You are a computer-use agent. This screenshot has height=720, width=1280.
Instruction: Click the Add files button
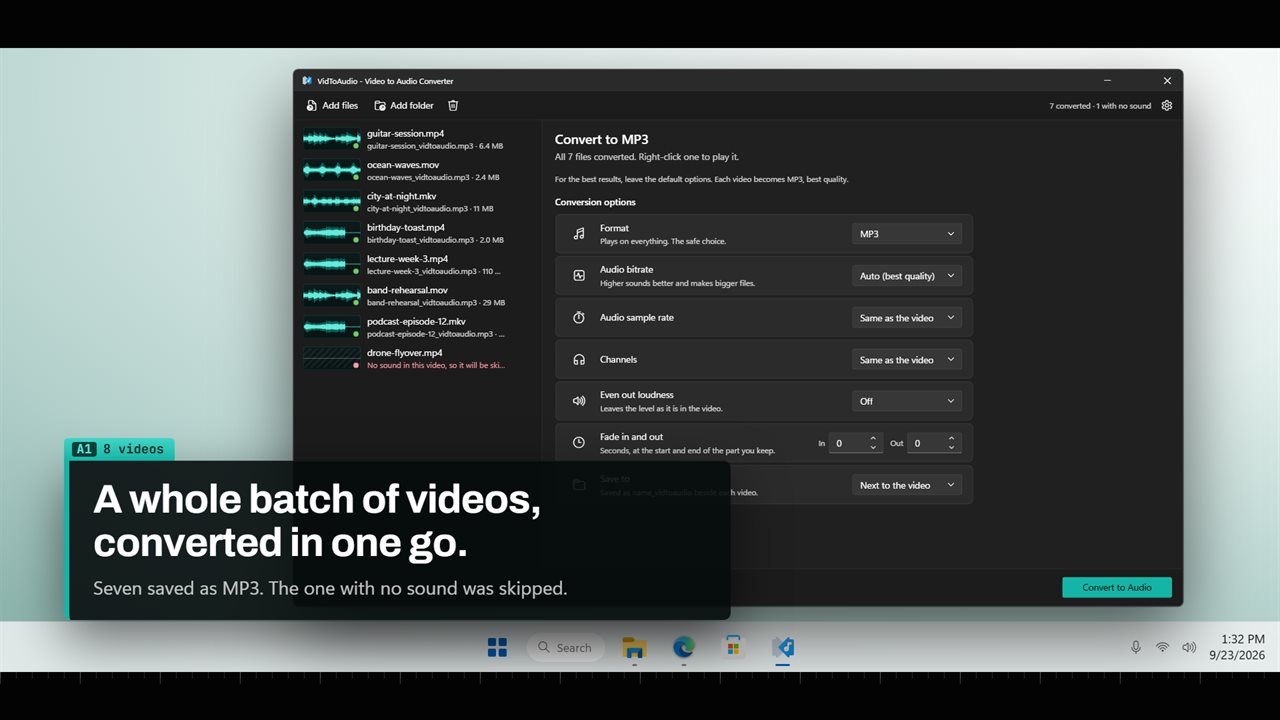[x=332, y=105]
